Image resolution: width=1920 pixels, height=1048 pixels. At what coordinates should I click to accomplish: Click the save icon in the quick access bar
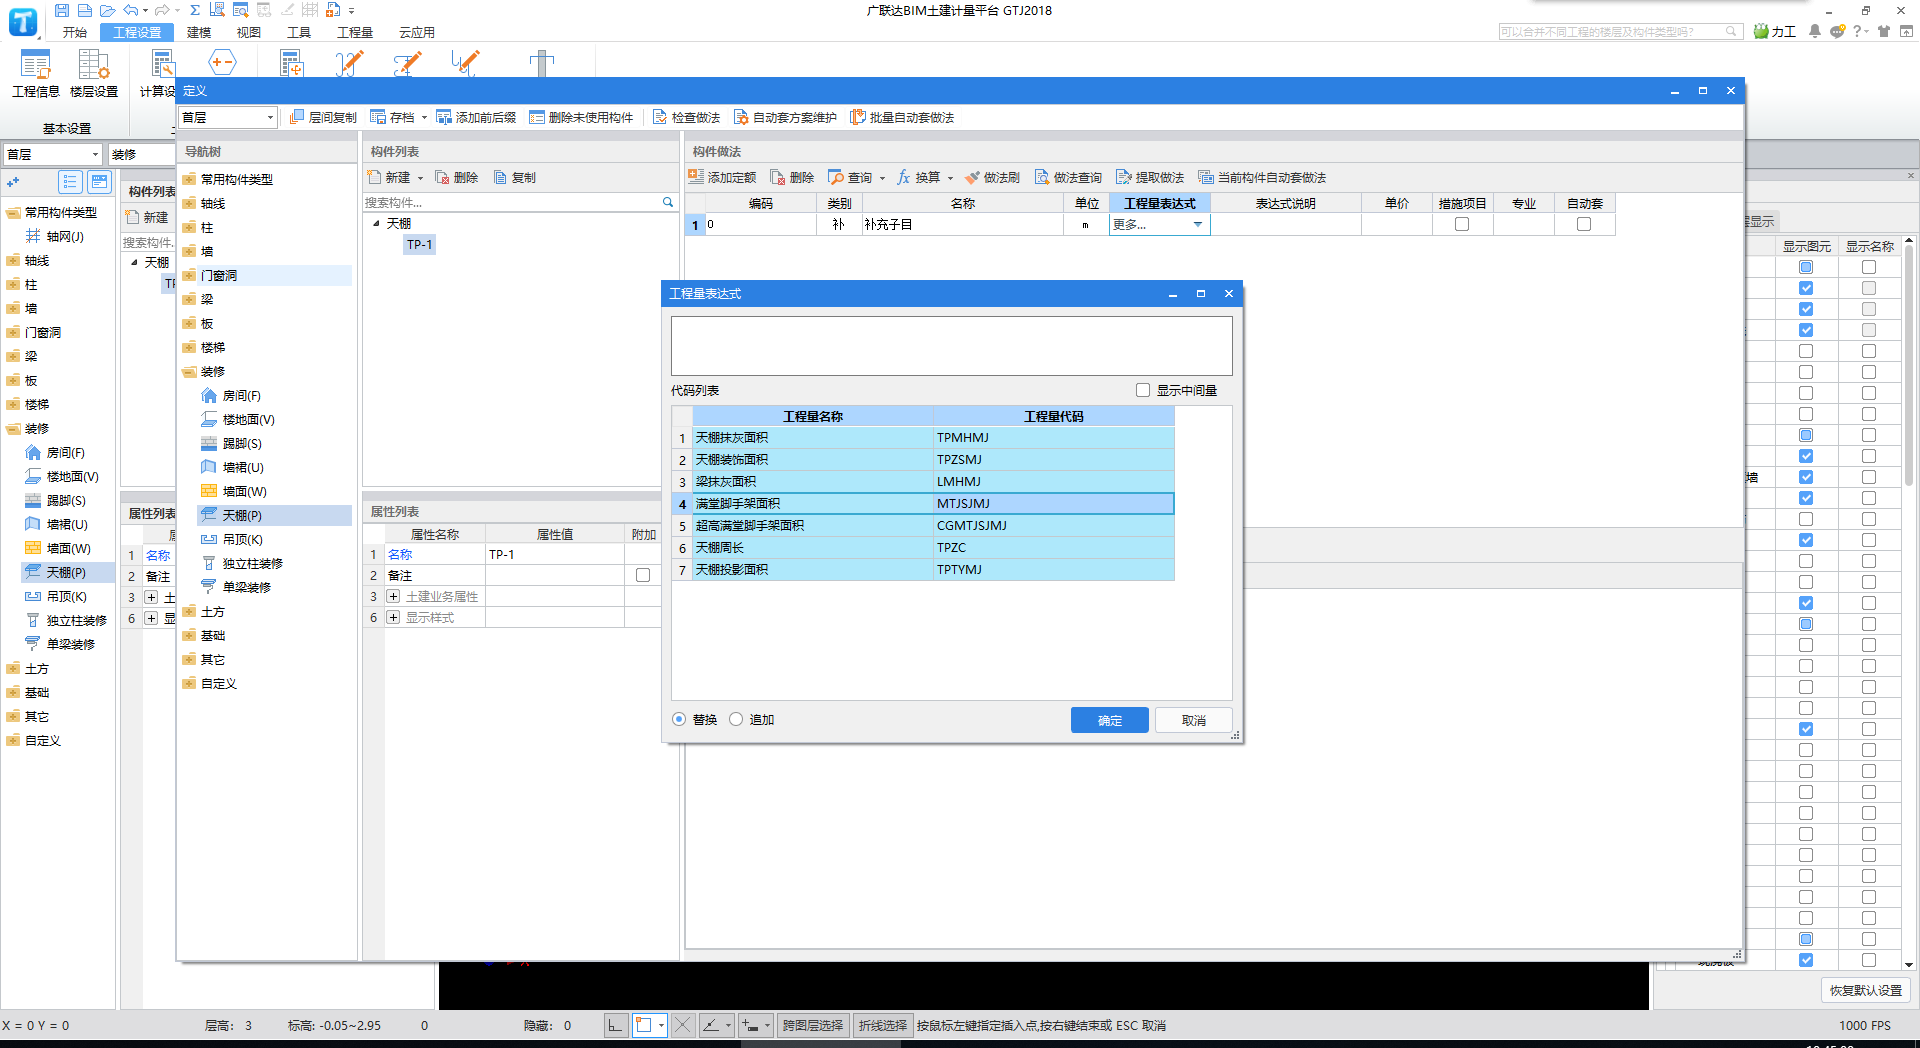point(62,10)
